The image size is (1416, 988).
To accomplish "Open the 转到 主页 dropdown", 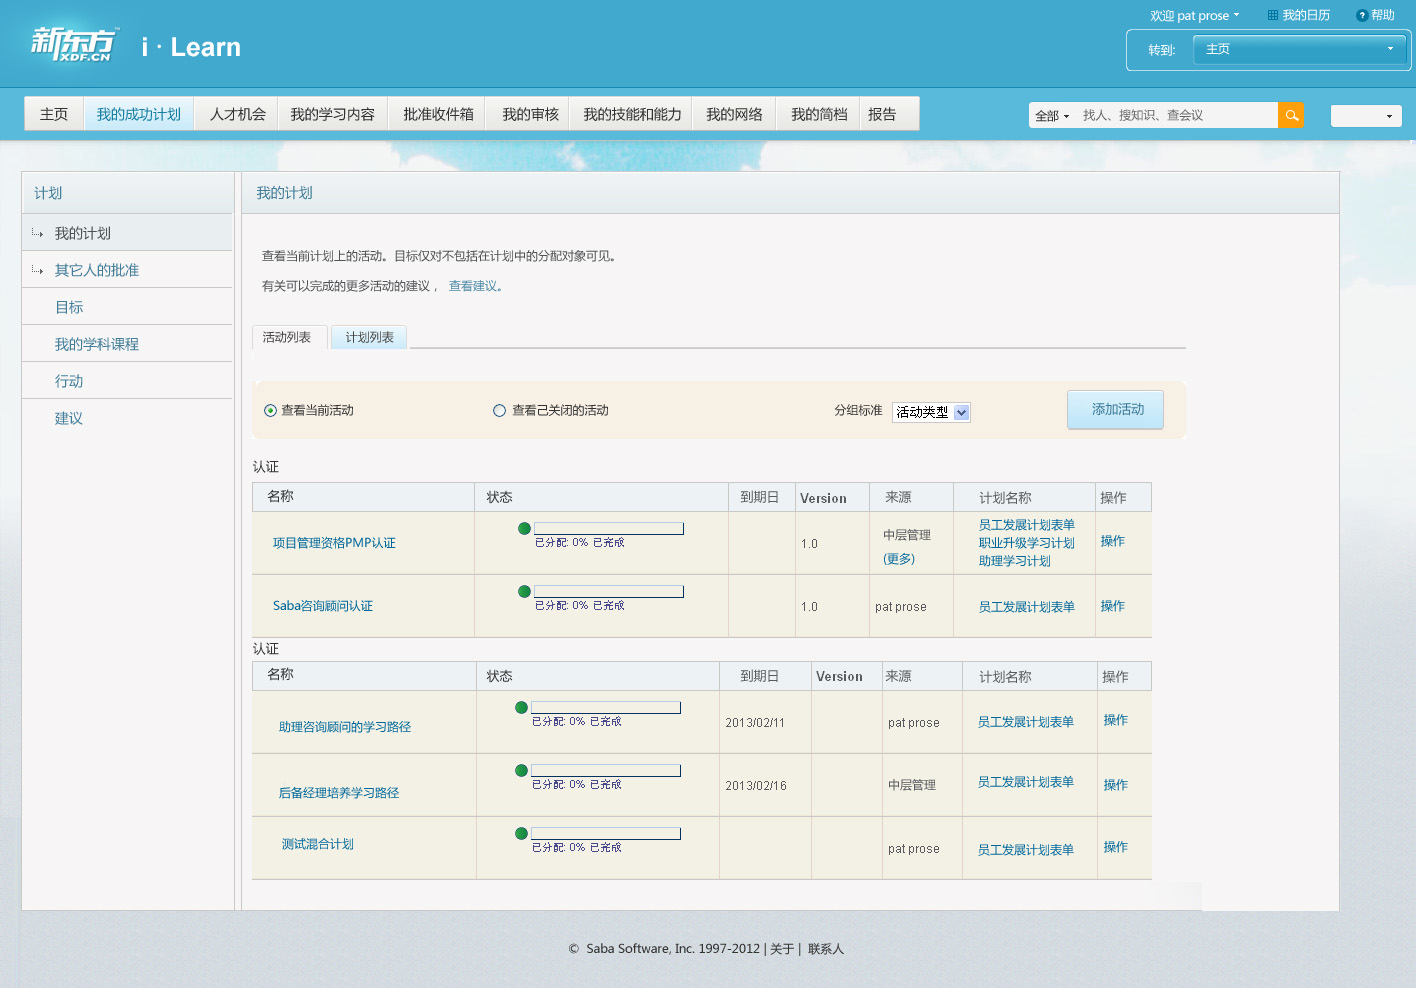I will 1300,49.
